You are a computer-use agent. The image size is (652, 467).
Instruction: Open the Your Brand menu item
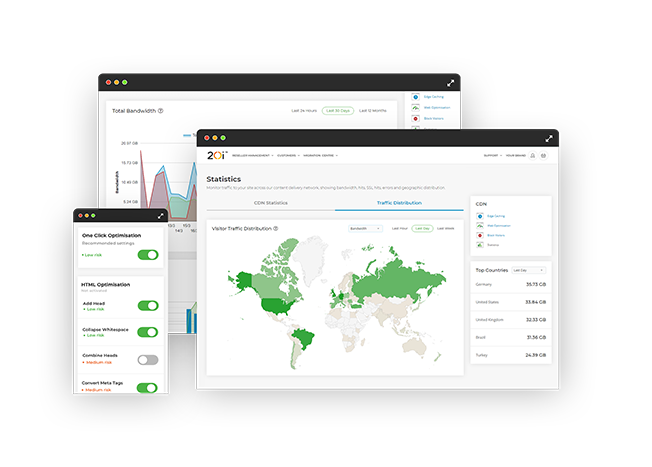tap(516, 156)
